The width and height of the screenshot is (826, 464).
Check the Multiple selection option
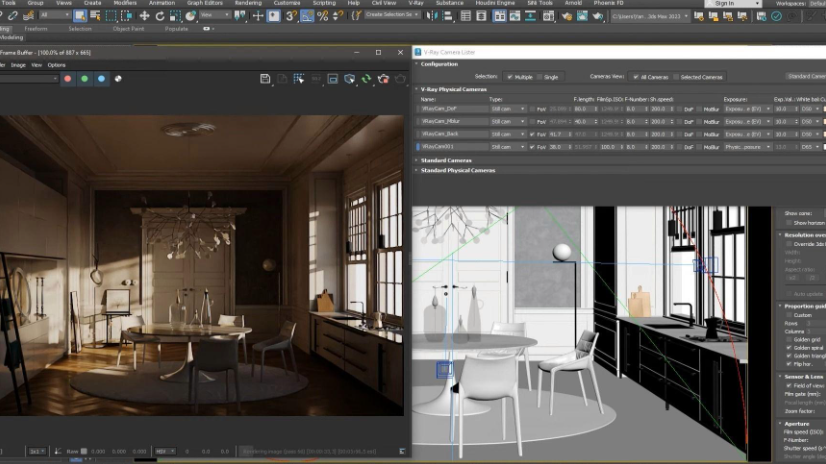point(510,77)
